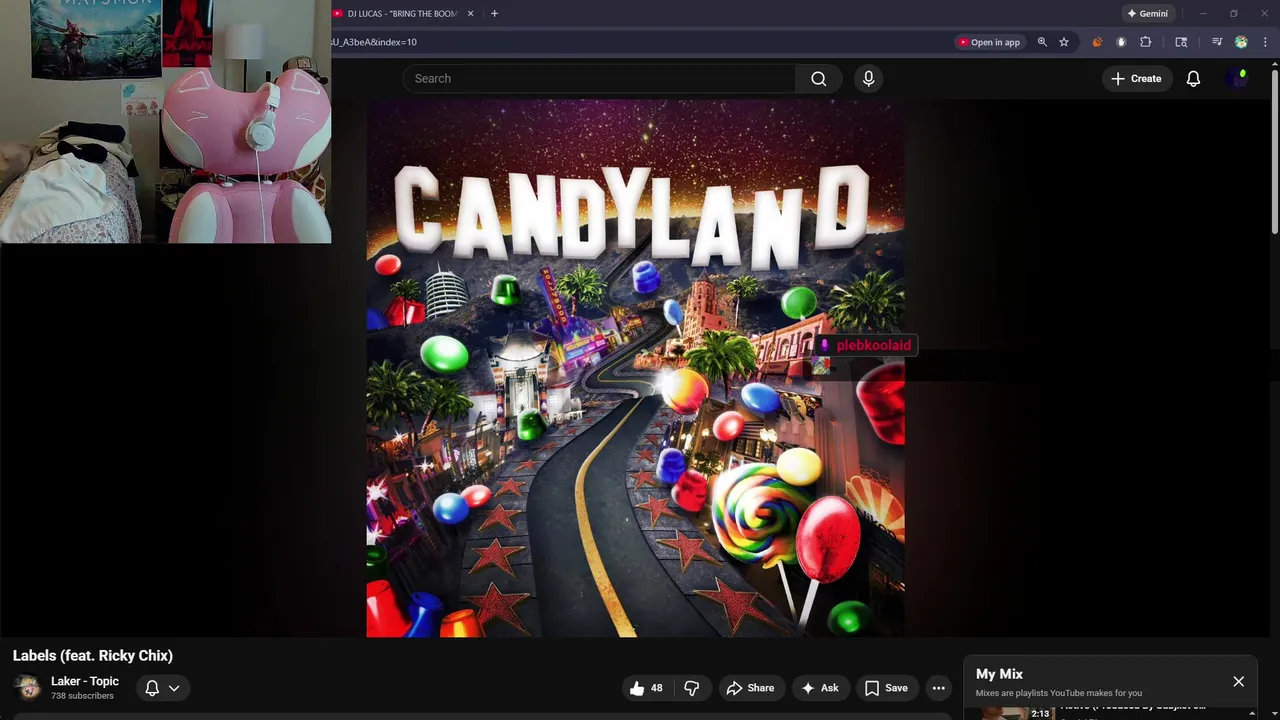Dislike the video with thumbs down
Screen dimensions: 1280x720
(x=692, y=688)
